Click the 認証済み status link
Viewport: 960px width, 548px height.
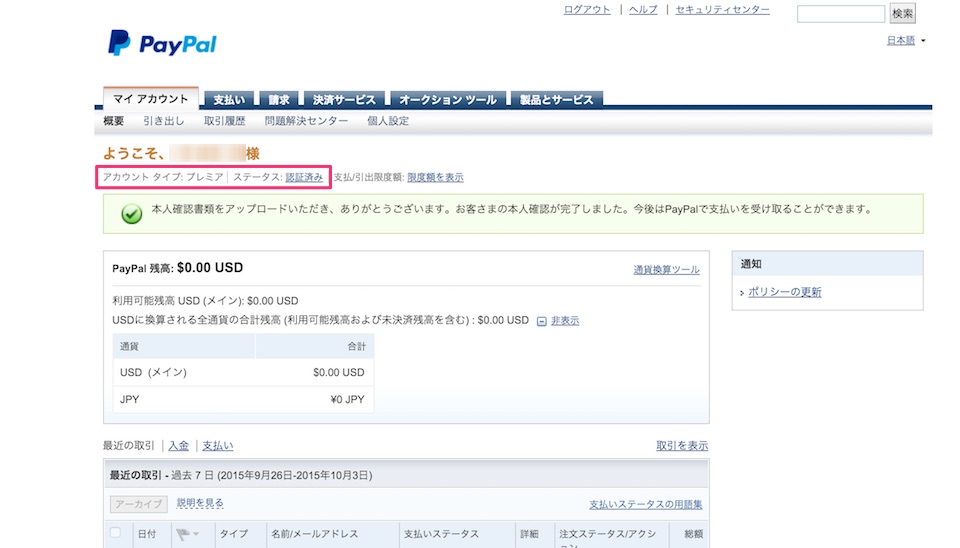point(304,177)
